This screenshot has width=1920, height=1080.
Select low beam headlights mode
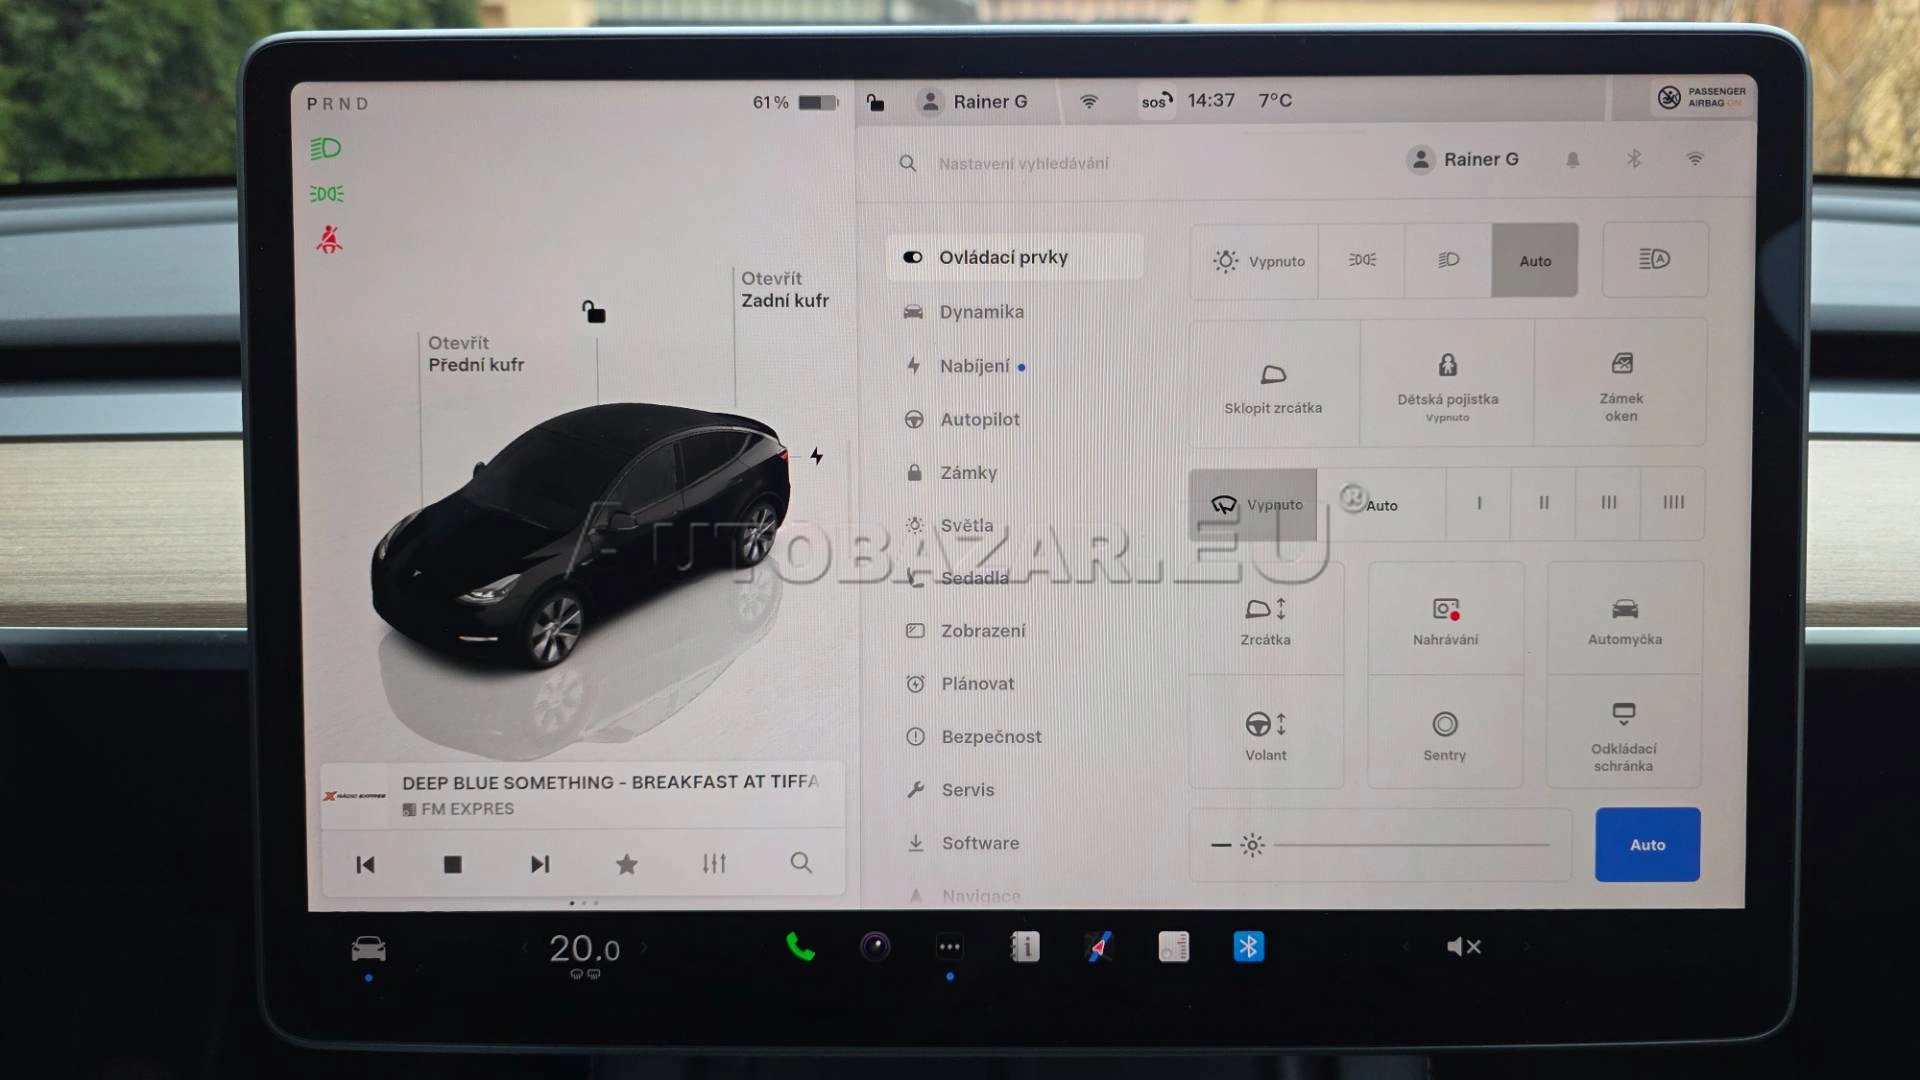[x=1448, y=260]
